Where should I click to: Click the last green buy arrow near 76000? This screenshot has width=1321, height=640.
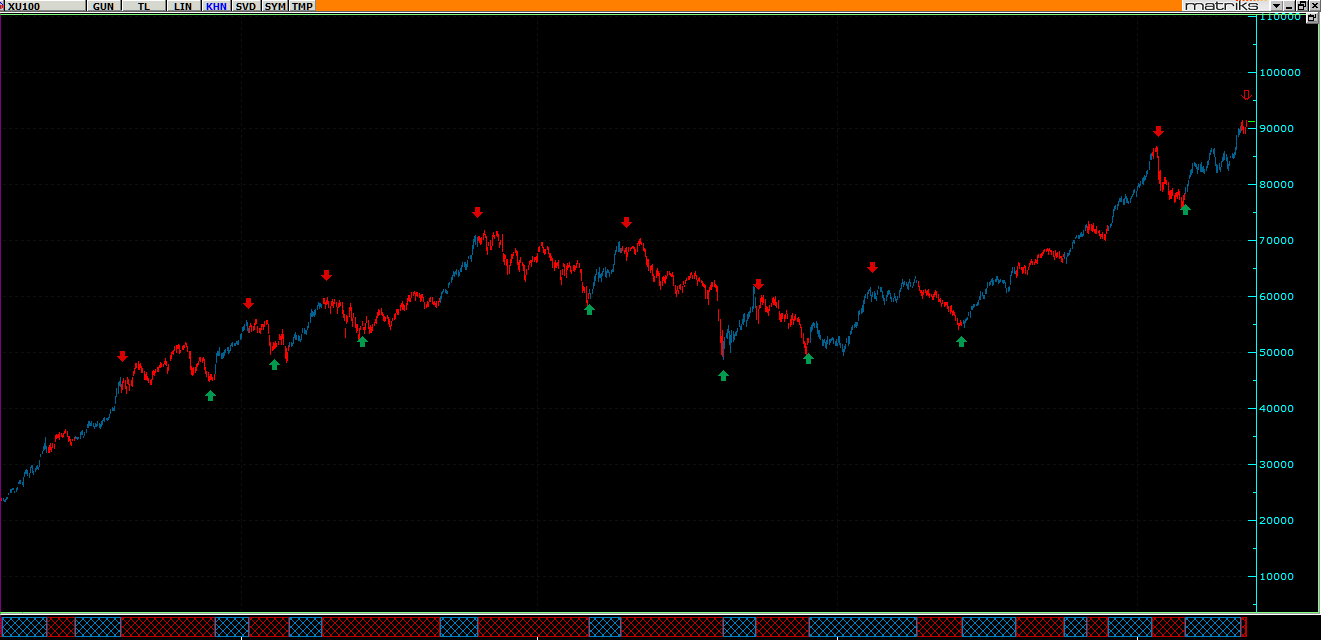click(x=1185, y=210)
